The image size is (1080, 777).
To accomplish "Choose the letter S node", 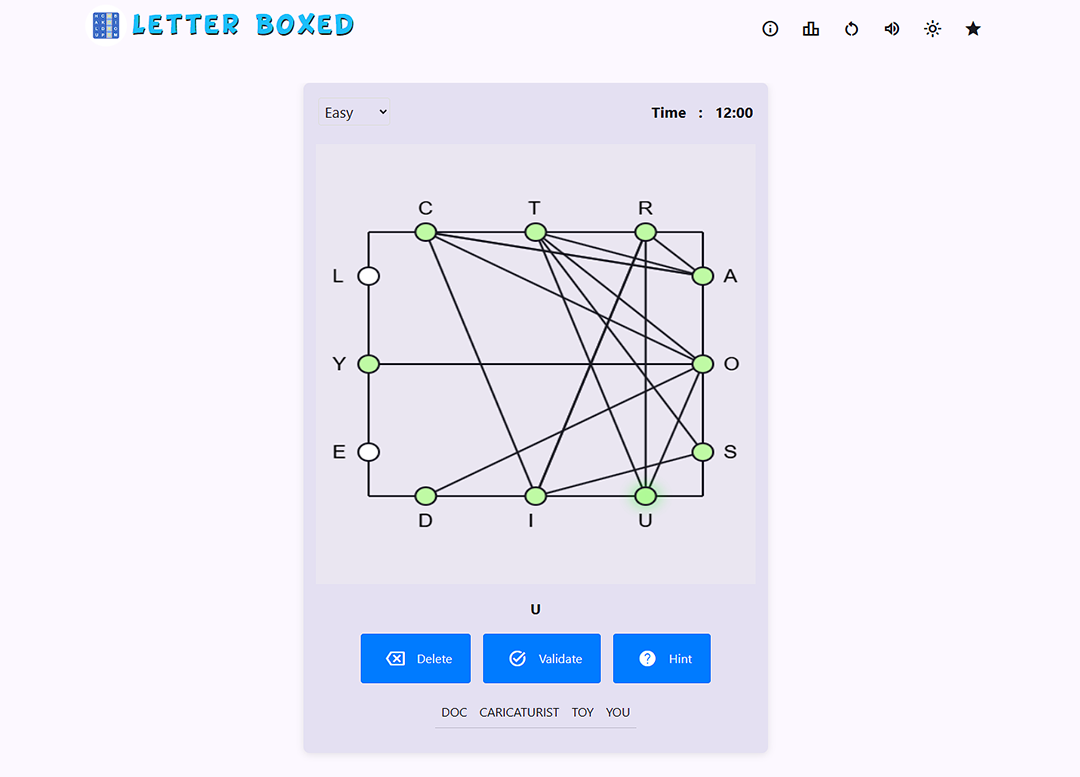I will tap(703, 452).
